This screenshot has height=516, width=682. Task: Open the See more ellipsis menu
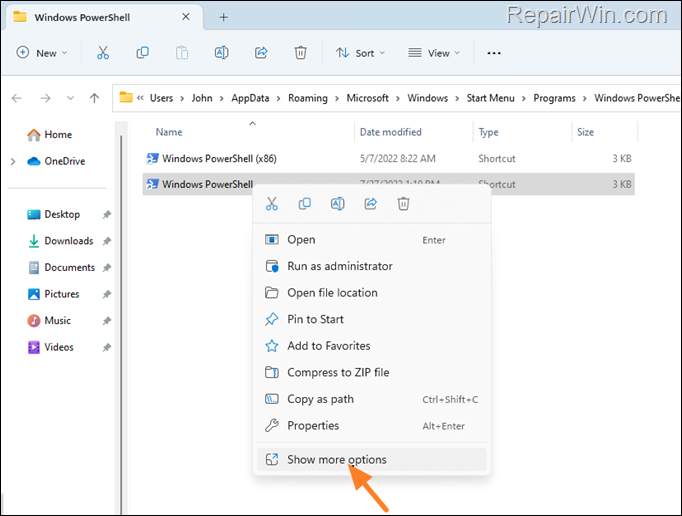tap(494, 53)
